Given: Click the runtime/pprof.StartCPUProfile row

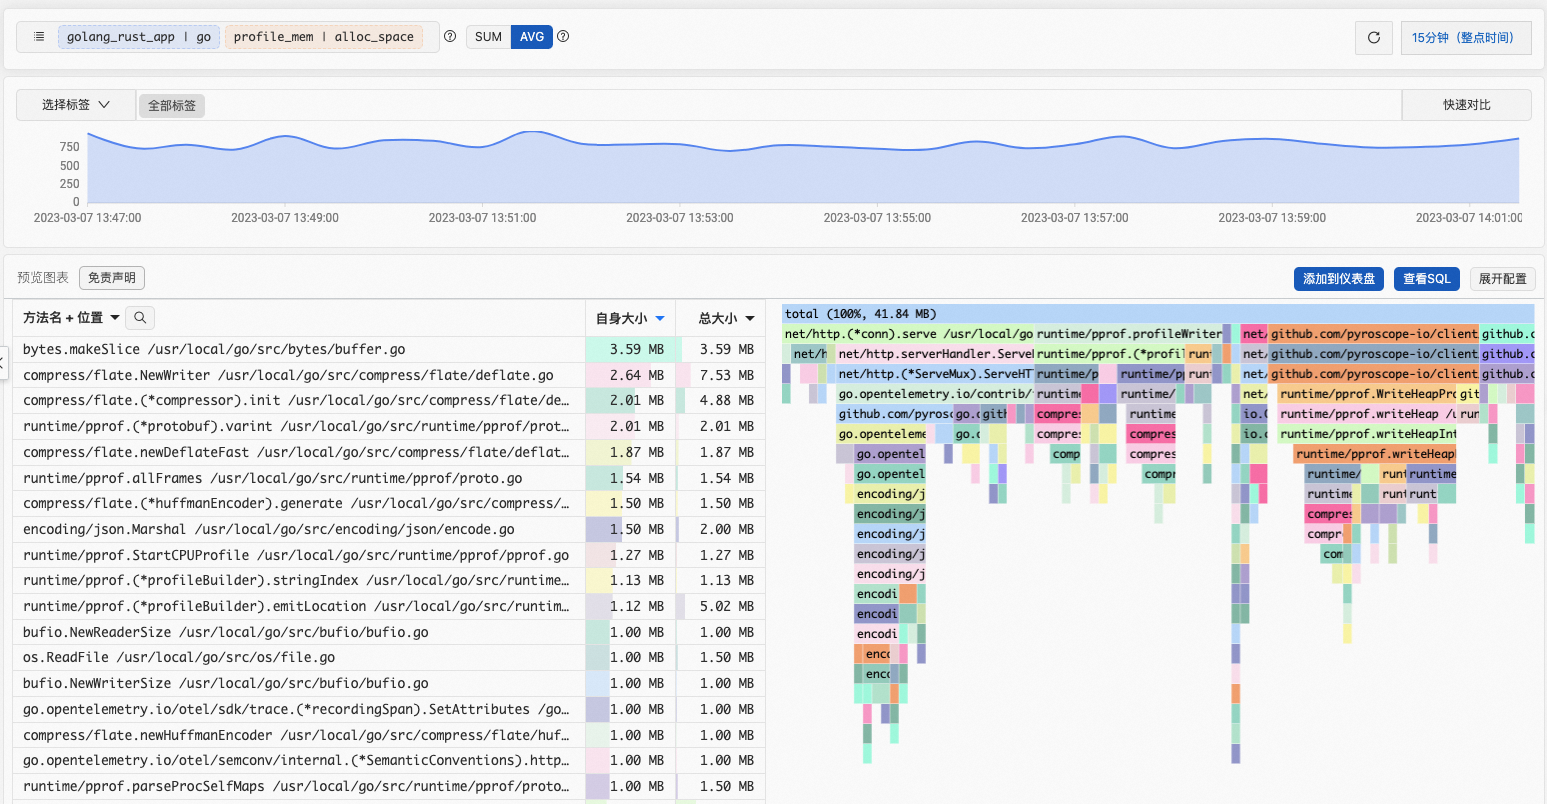Looking at the screenshot, I should click(389, 555).
